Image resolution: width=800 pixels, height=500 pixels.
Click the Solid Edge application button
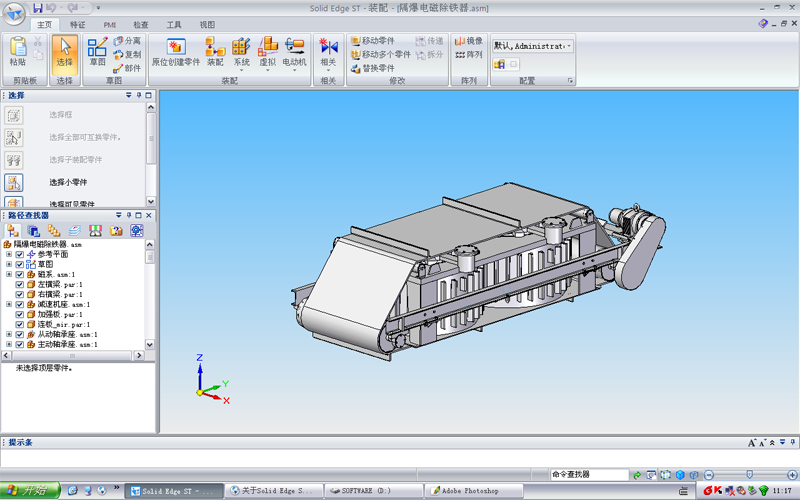point(14,14)
